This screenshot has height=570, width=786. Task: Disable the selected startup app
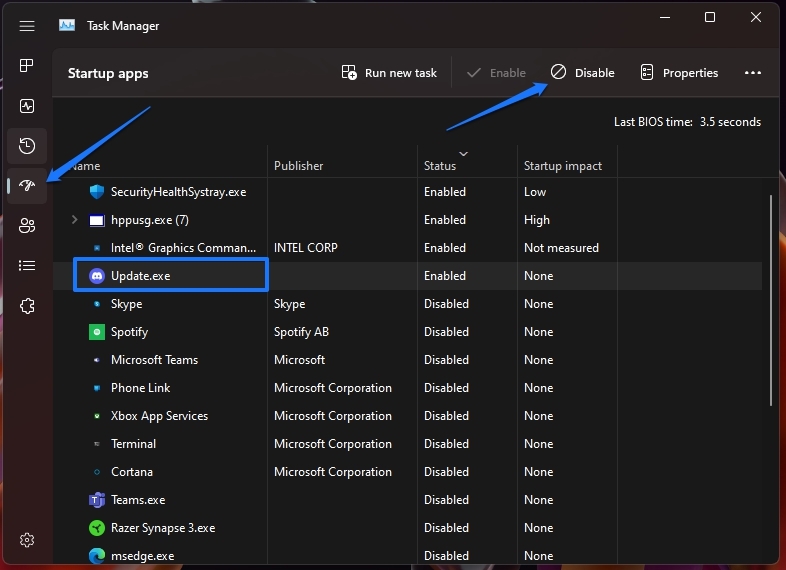coord(582,73)
